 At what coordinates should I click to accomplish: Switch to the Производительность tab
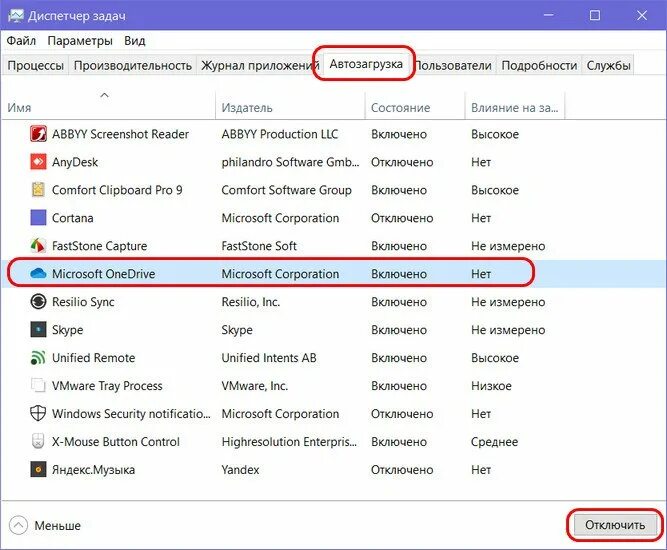(x=133, y=66)
